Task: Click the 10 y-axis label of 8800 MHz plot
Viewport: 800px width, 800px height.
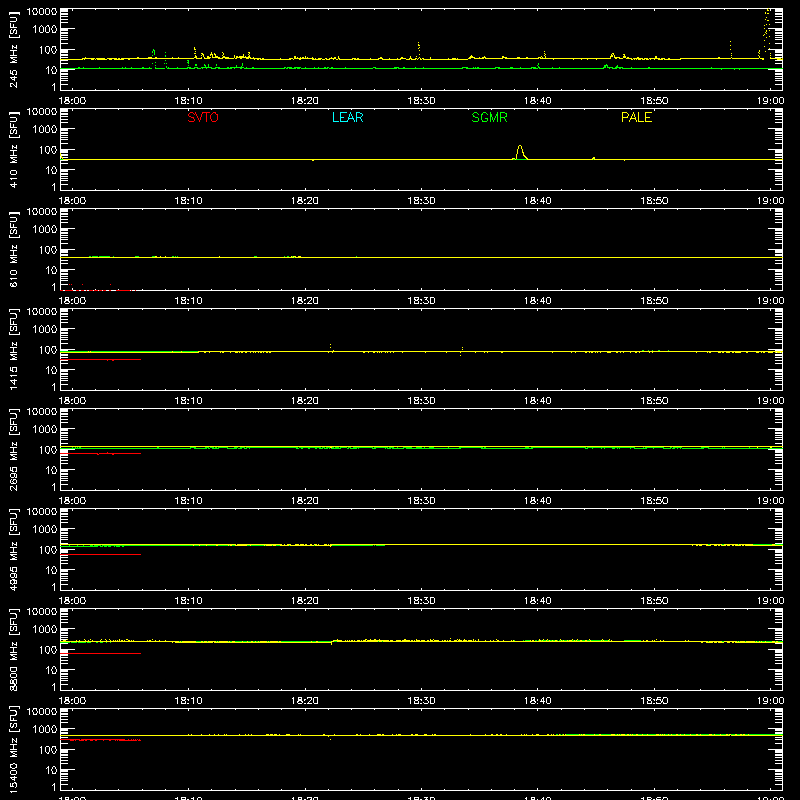Action: pos(51,670)
